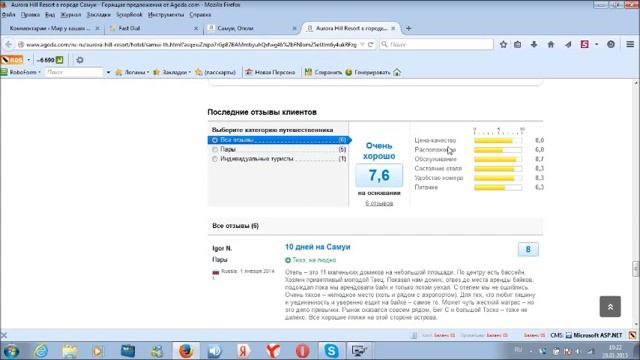
Task: Open the Файл menu
Action: (x=9, y=15)
